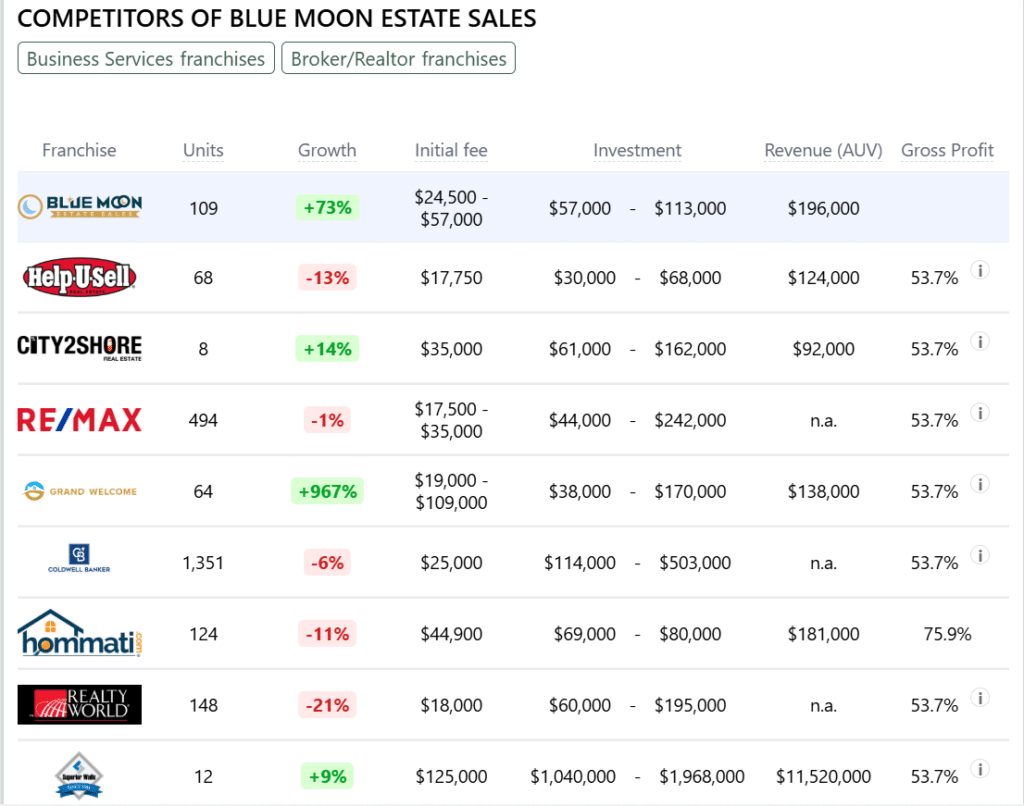Click the Franchise column header
The height and width of the screenshot is (806, 1024).
tap(79, 150)
